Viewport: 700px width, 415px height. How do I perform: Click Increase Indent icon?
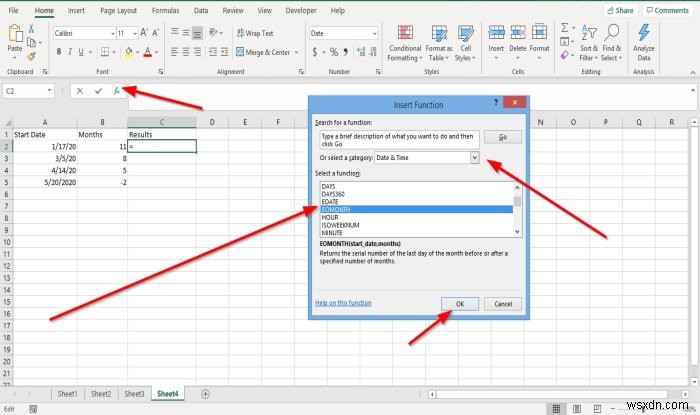pos(225,52)
